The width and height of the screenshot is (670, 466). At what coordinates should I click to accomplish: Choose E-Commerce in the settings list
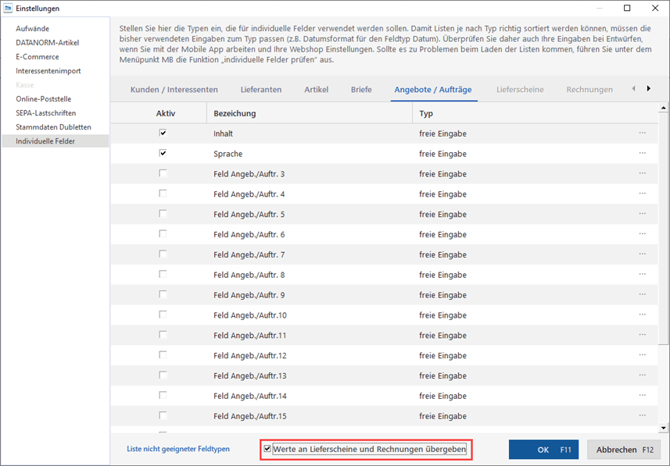click(x=38, y=57)
